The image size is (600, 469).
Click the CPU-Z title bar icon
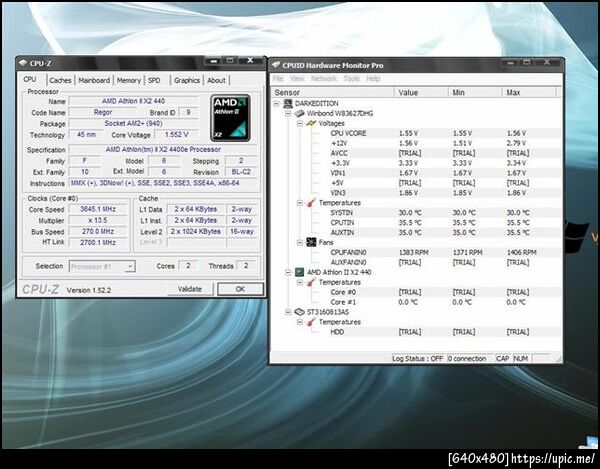pyautogui.click(x=23, y=63)
